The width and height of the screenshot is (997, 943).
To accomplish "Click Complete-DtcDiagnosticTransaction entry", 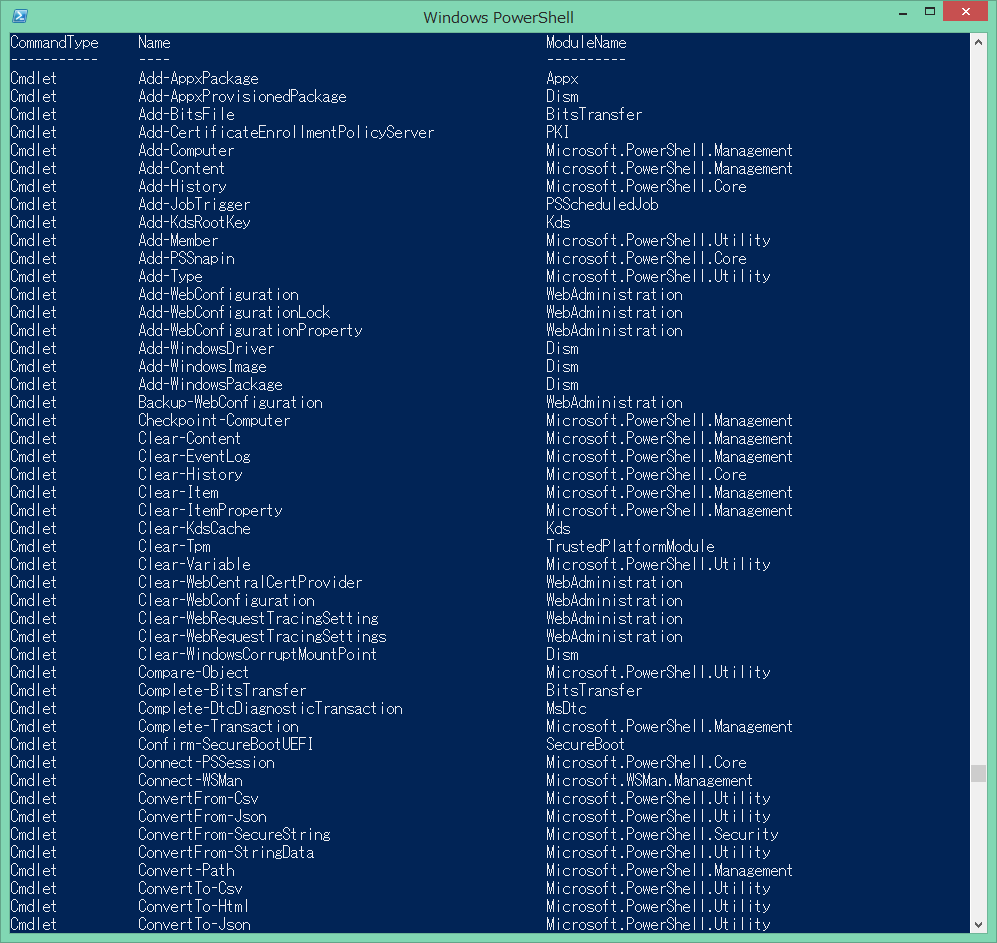I will point(270,708).
